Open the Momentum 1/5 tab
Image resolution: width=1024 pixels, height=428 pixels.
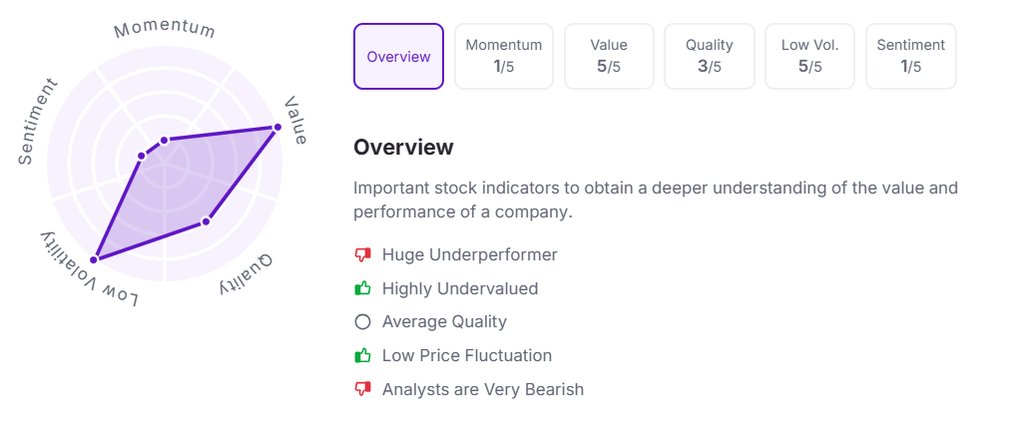click(504, 57)
